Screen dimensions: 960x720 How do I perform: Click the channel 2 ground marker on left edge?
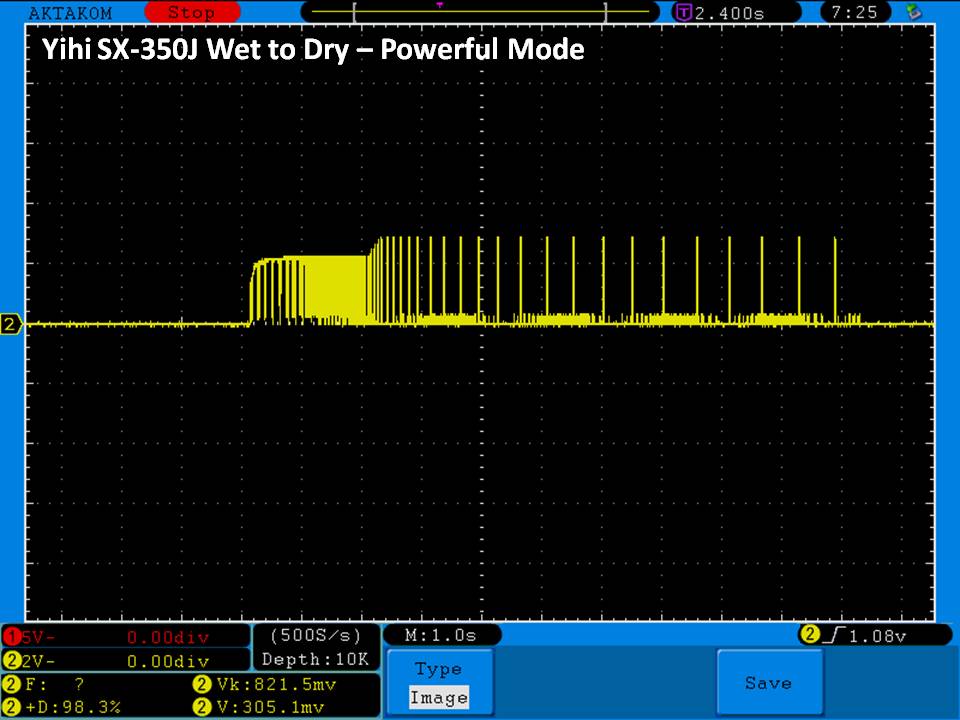(x=12, y=324)
